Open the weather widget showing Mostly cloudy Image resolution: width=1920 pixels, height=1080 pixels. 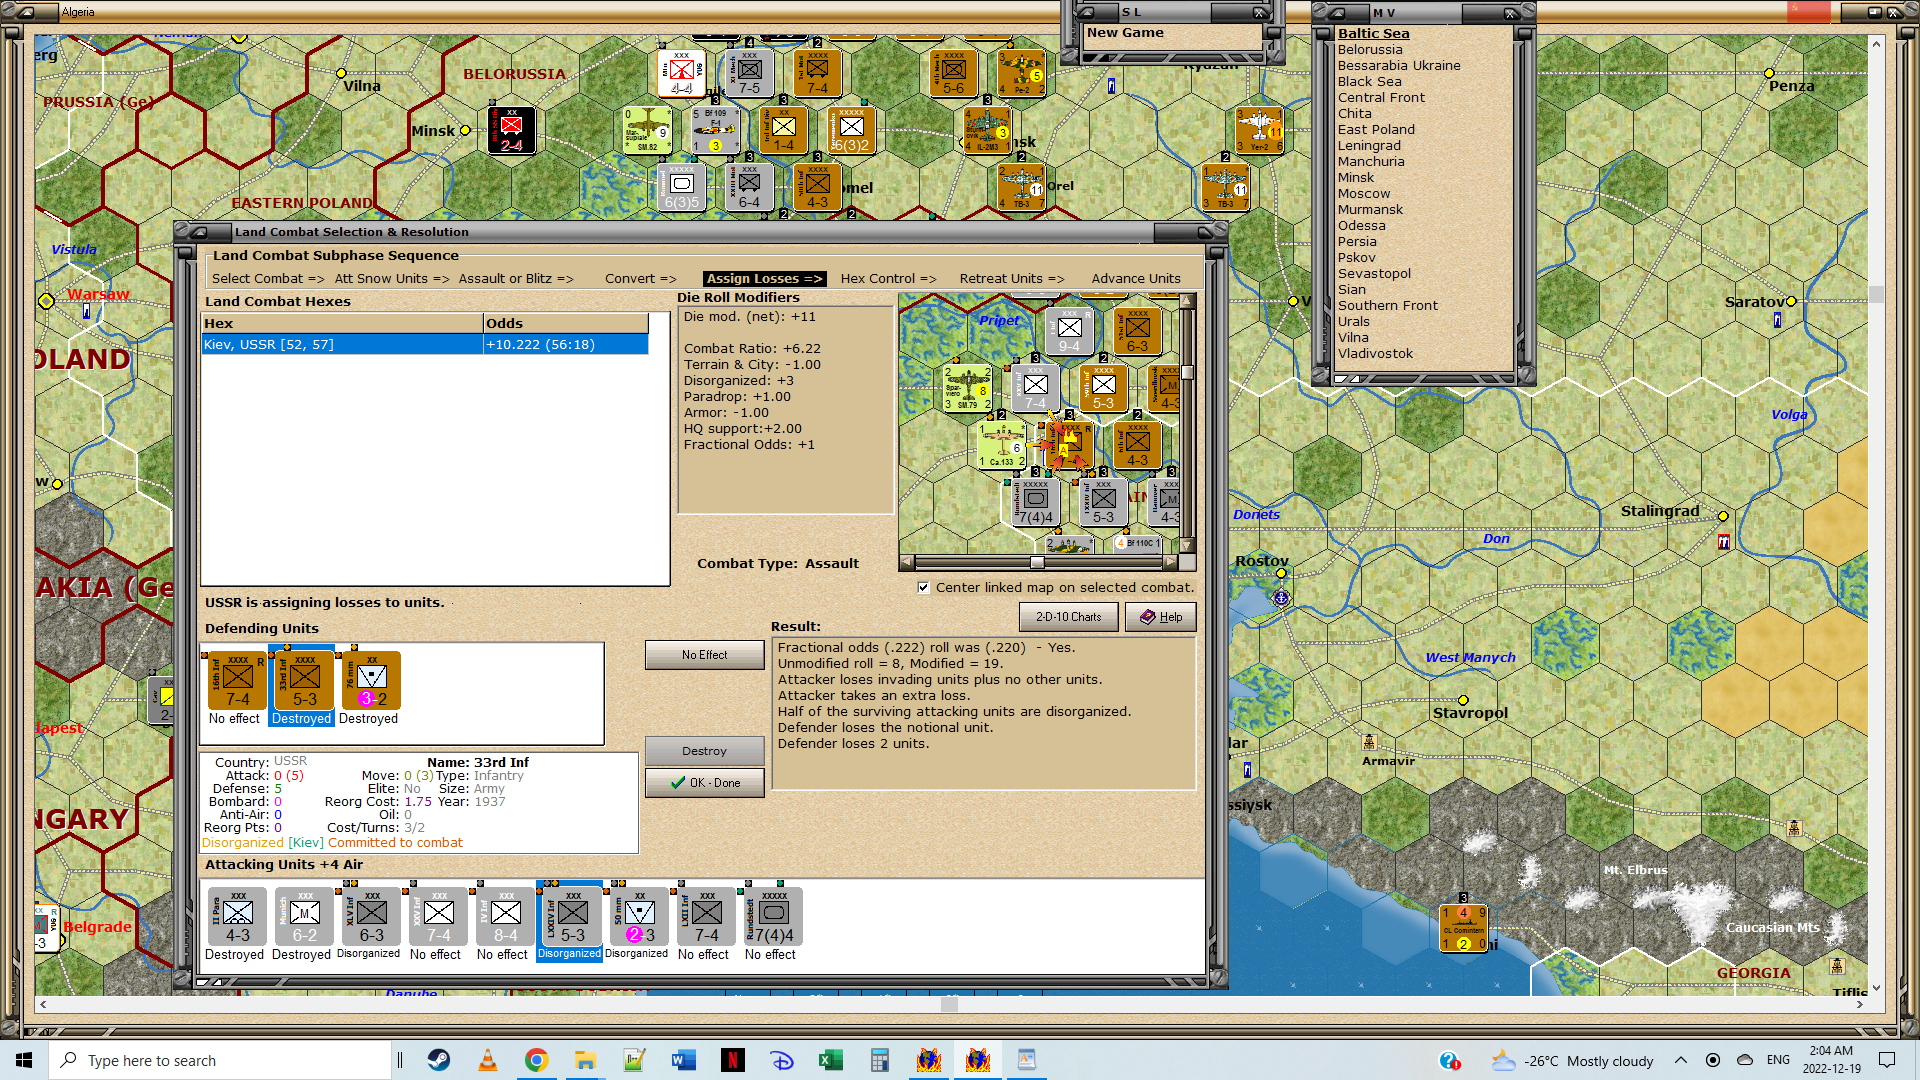tap(1572, 1060)
